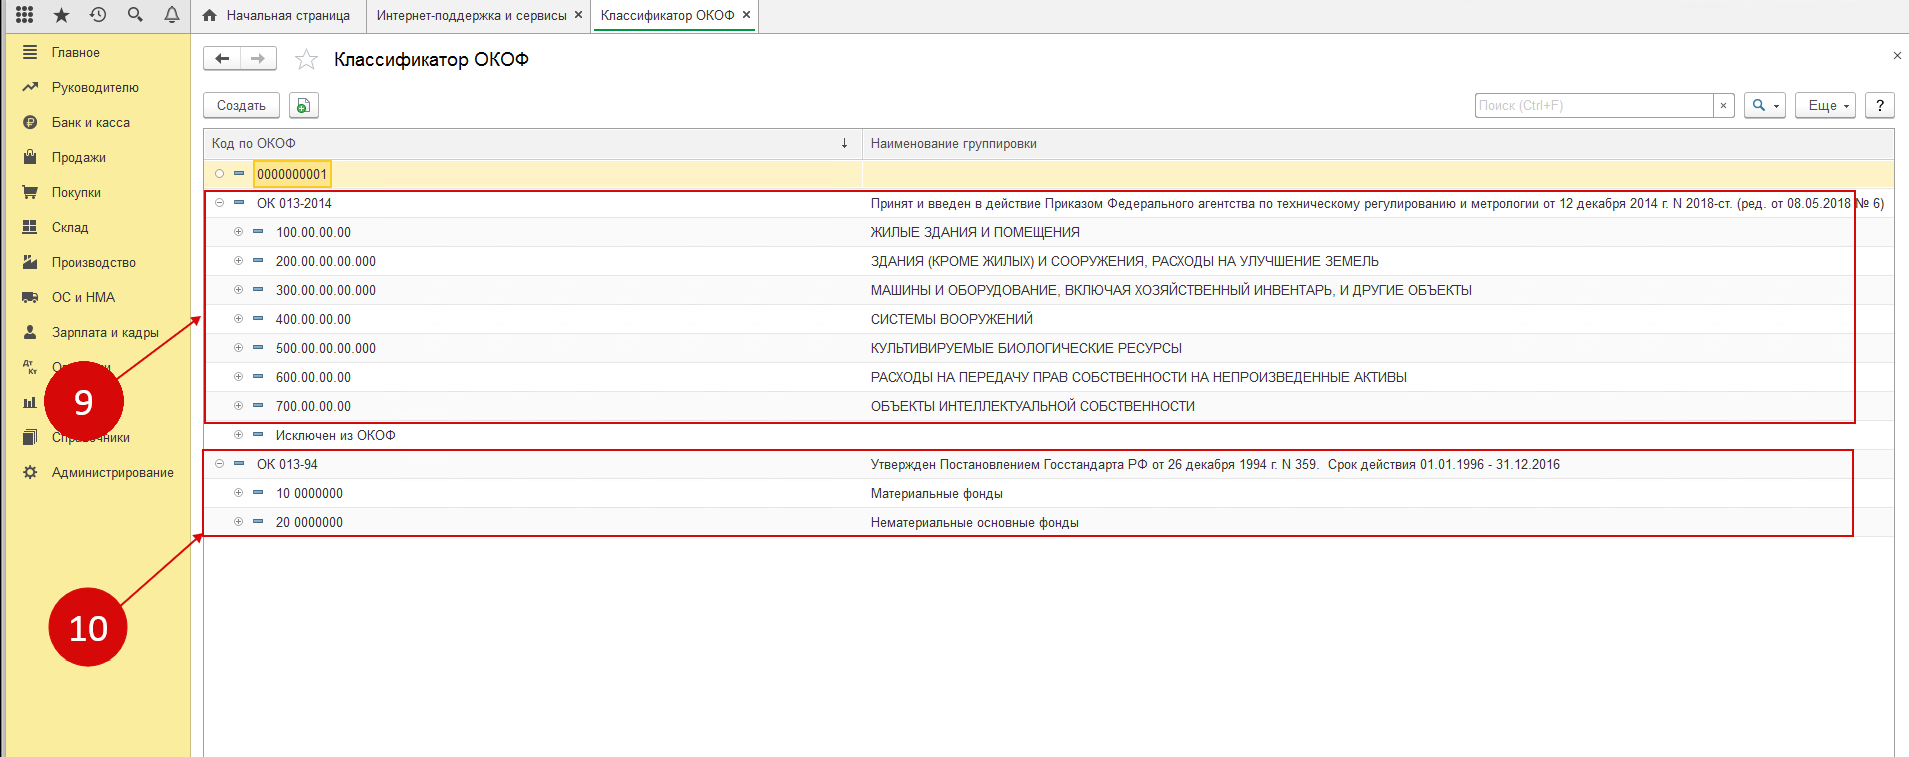Navigate forward with right arrow button
1909x757 pixels.
pos(258,59)
